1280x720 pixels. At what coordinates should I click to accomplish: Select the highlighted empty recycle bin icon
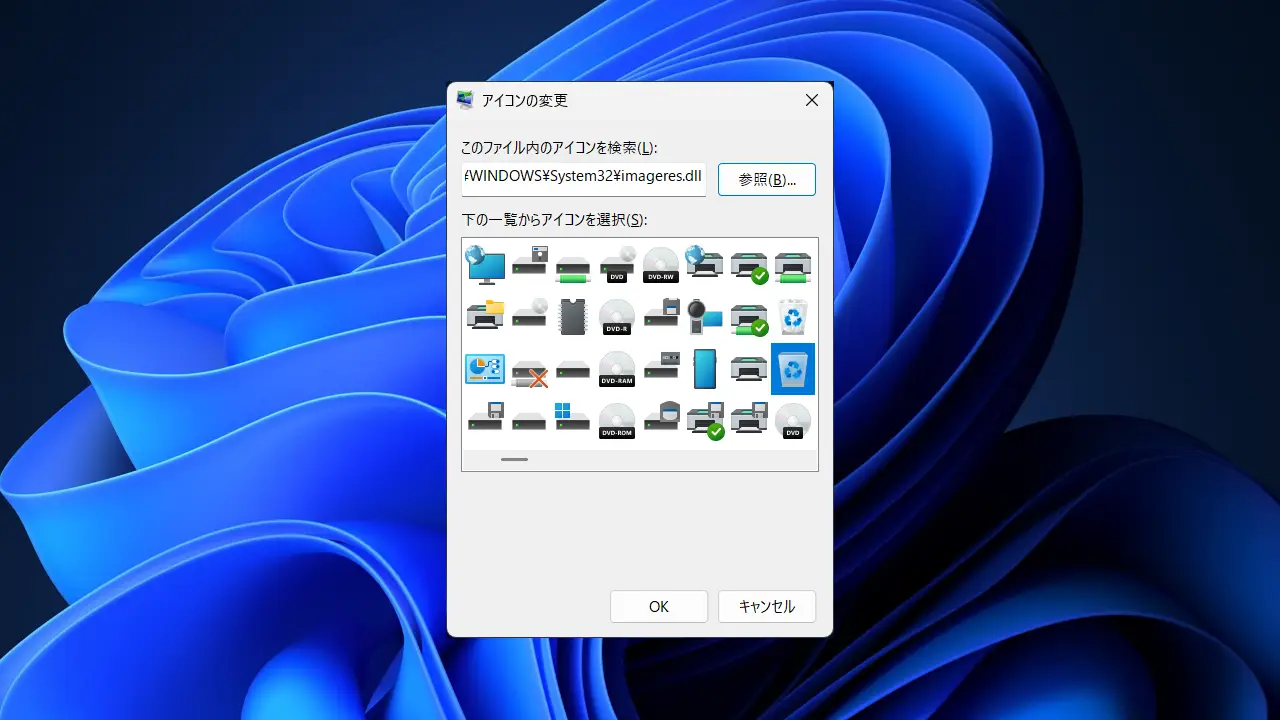point(793,369)
